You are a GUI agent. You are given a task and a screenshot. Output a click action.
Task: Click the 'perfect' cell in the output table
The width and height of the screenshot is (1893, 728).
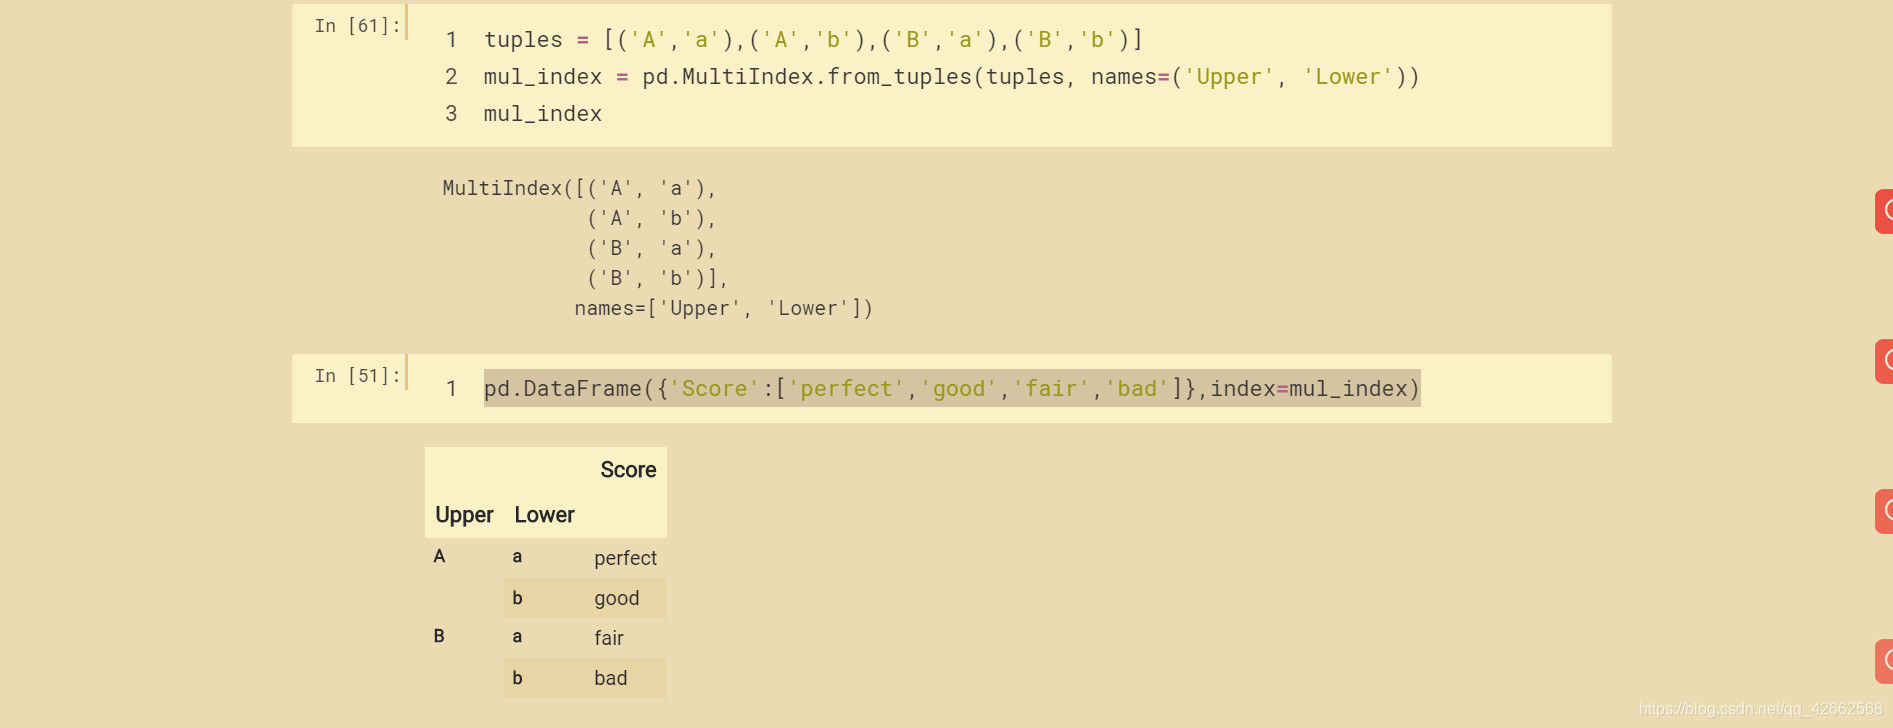[625, 558]
